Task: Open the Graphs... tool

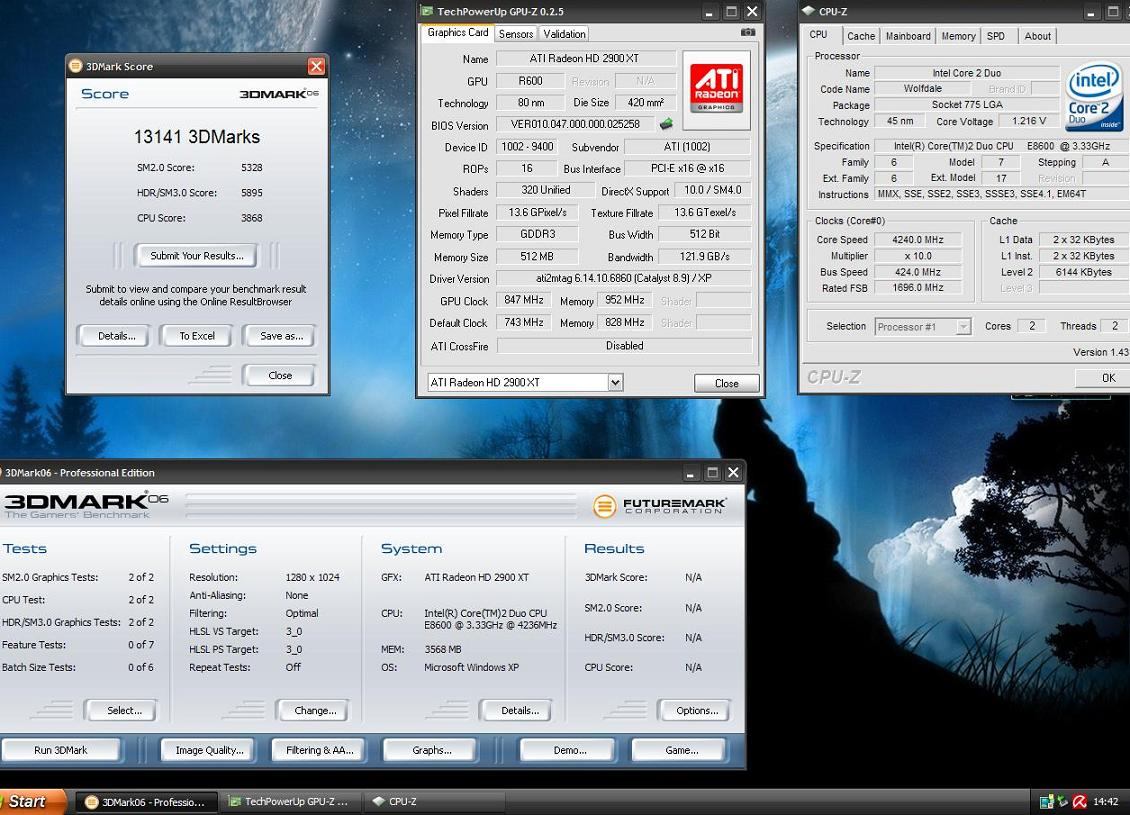Action: 432,750
